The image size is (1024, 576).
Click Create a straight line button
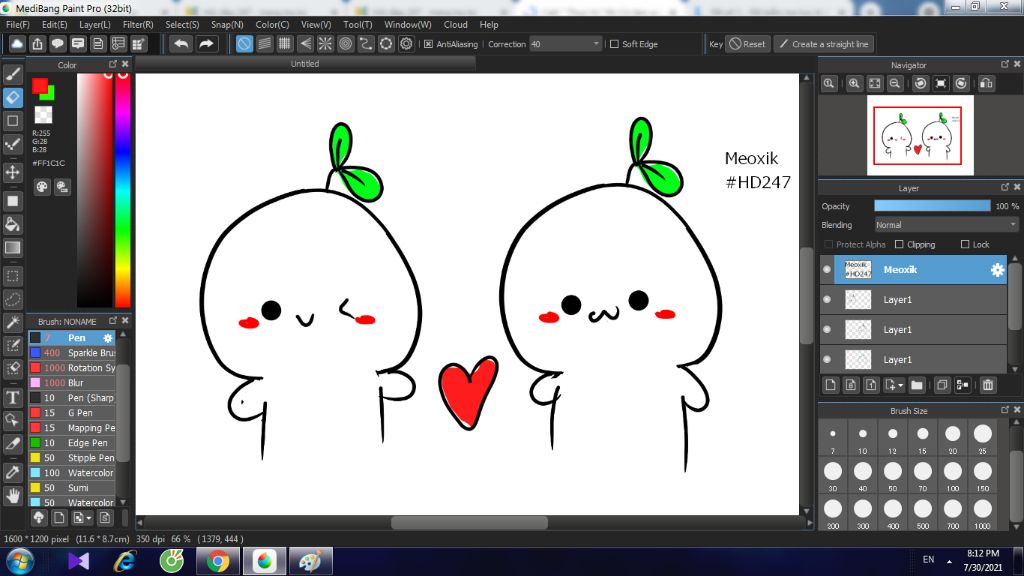coord(824,44)
